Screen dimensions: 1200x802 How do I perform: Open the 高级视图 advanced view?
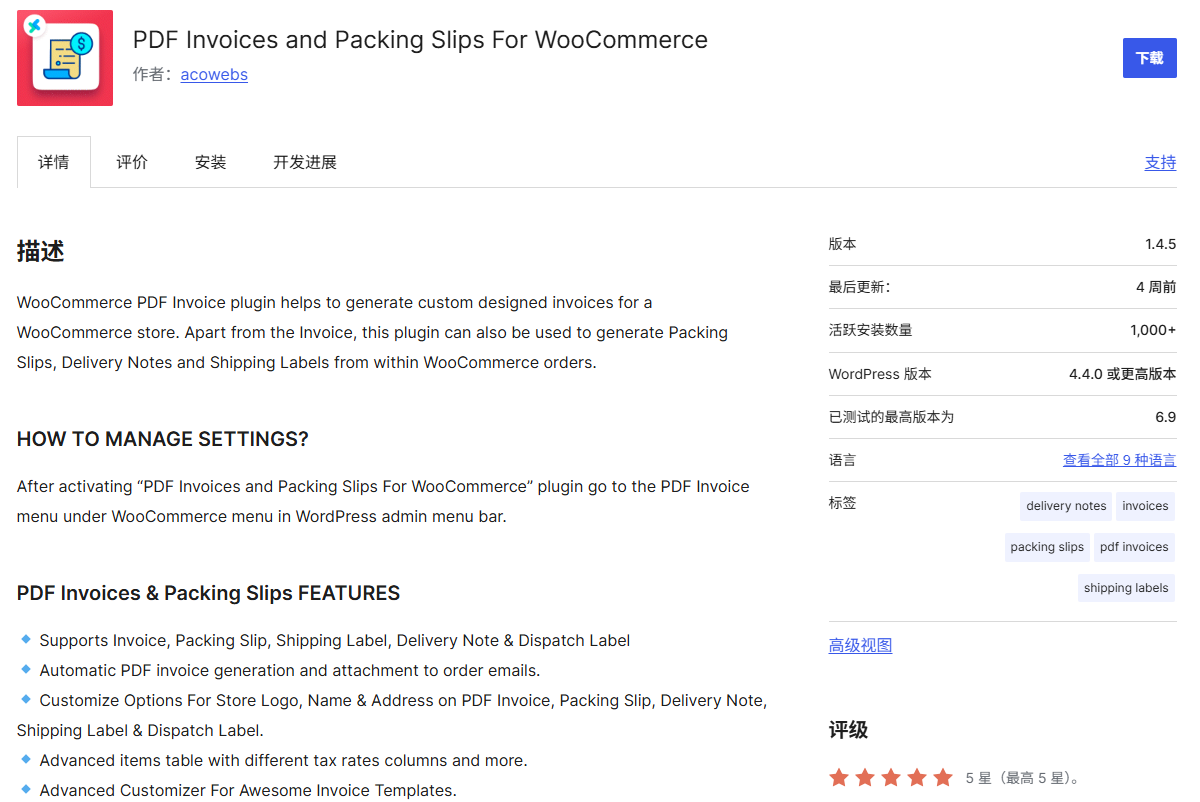pos(860,644)
